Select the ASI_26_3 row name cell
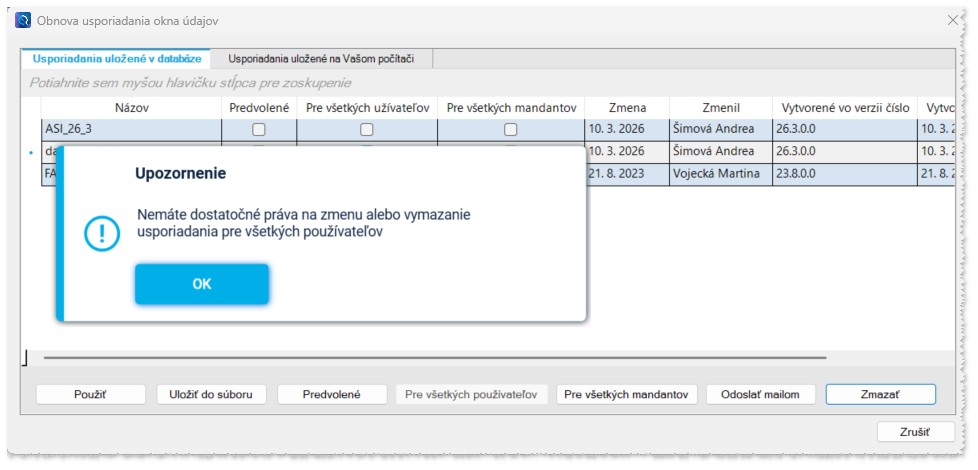978x470 pixels. 130,129
